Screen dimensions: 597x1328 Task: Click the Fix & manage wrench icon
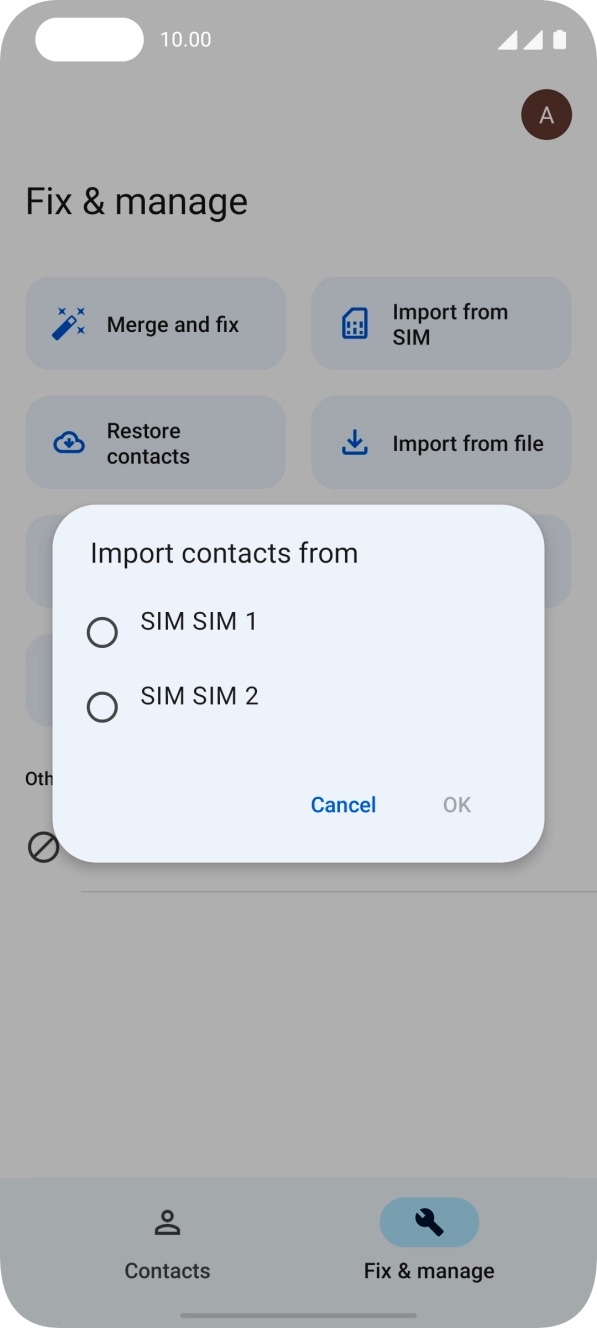(429, 1222)
